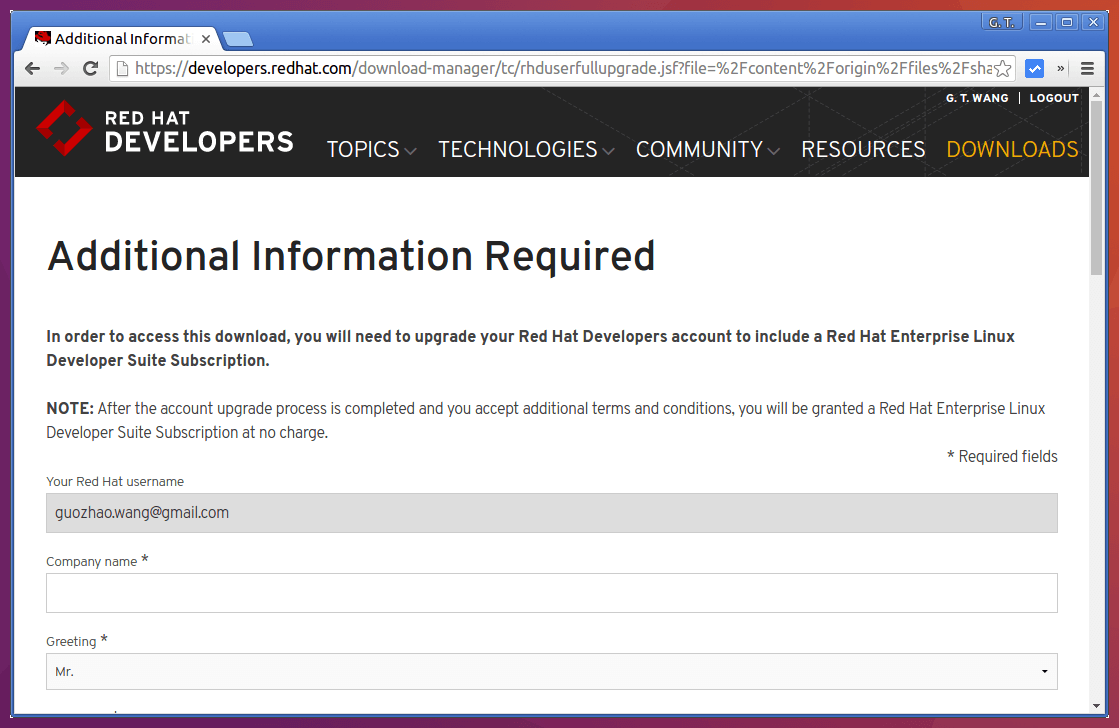The width and height of the screenshot is (1119, 728).
Task: Open a new browser tab
Action: 238,40
